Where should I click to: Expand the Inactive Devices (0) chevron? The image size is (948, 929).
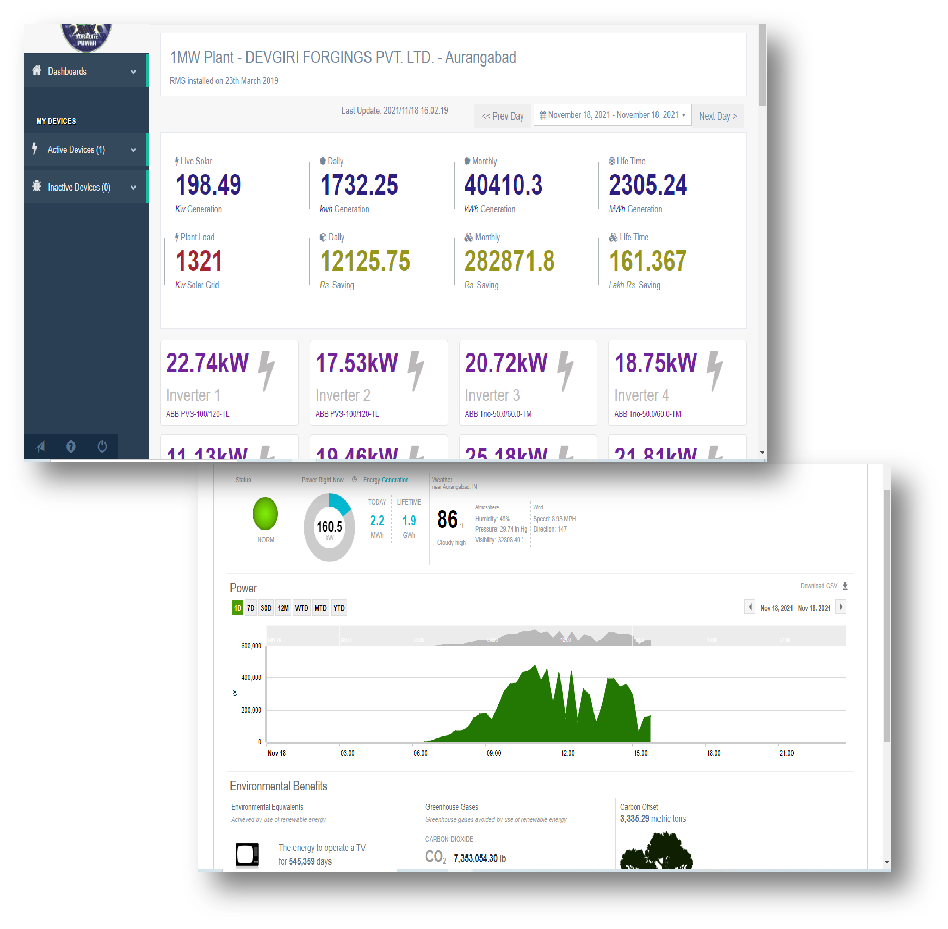click(x=133, y=187)
